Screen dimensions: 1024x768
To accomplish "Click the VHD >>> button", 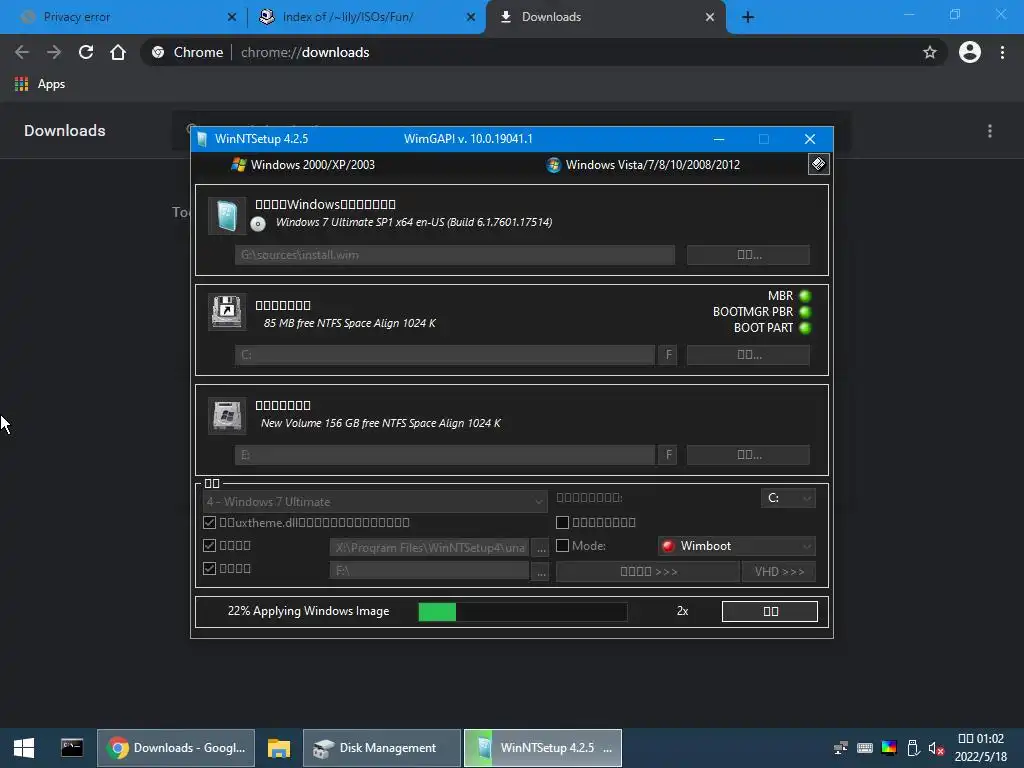I will [779, 571].
